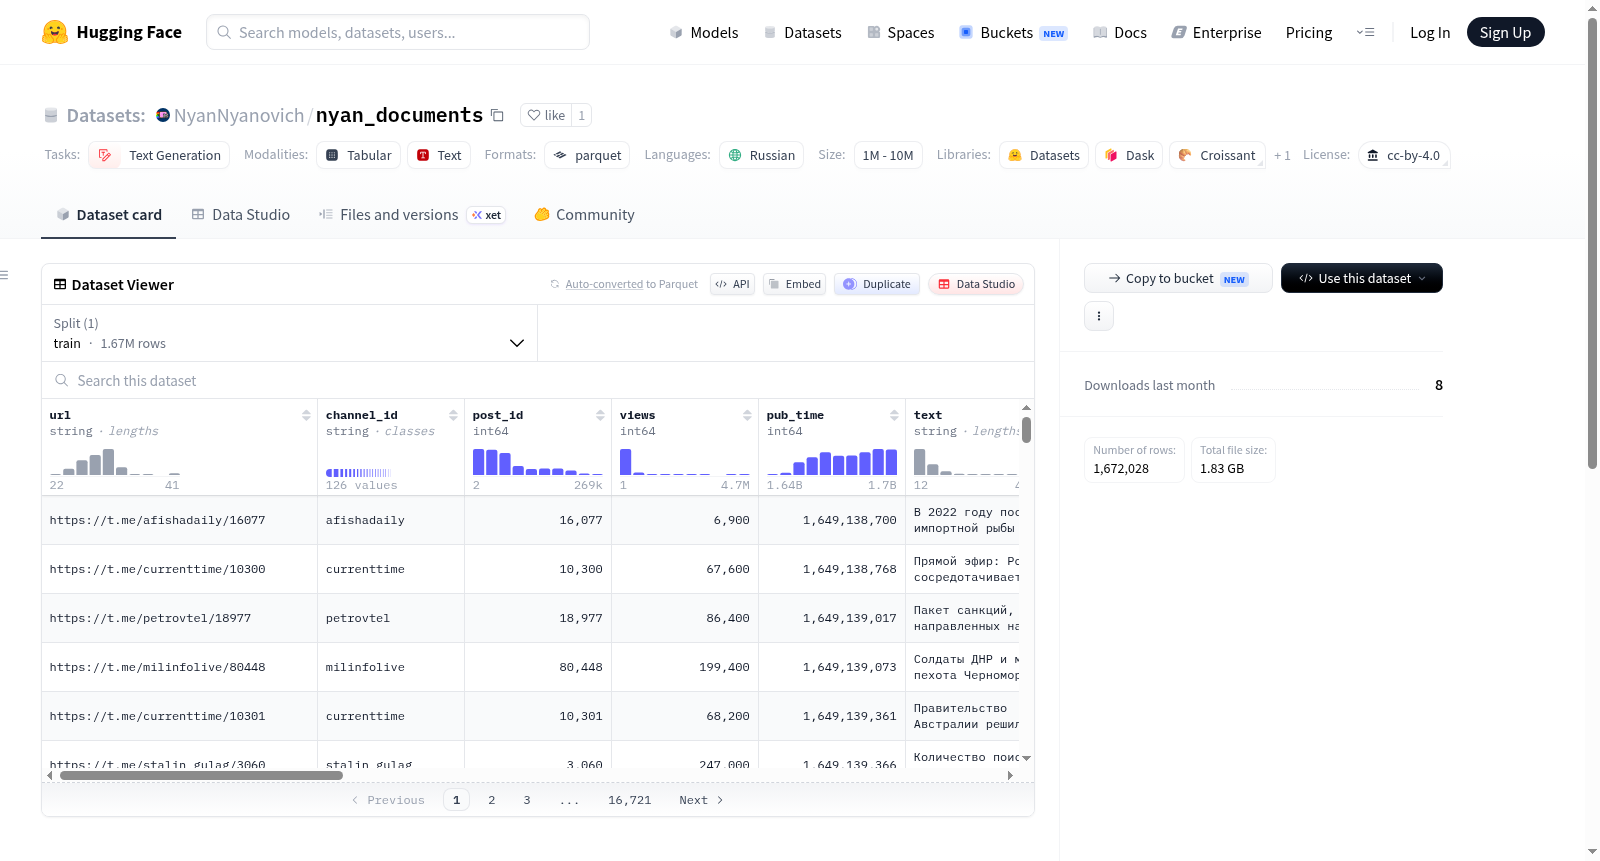
Task: Sort the post_id column
Action: pos(600,415)
